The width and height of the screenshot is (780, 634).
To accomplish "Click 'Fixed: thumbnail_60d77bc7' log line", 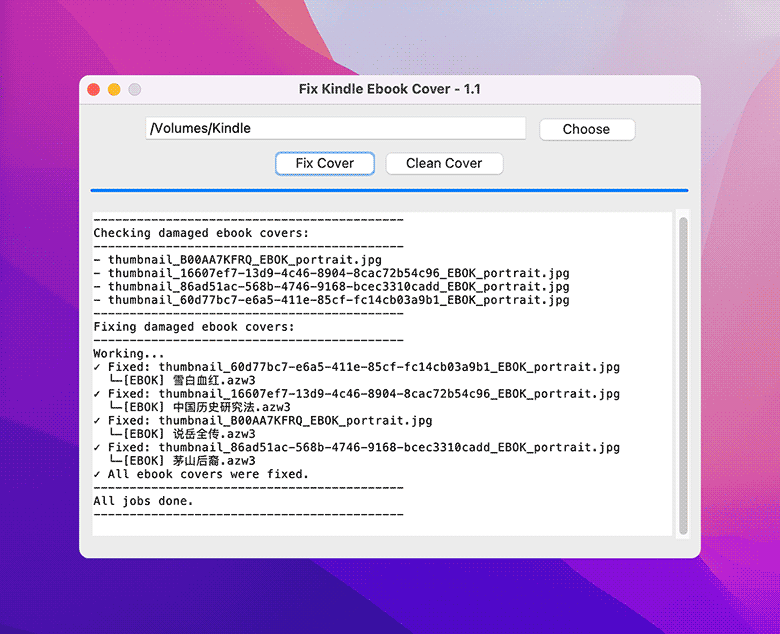I will pos(357,367).
